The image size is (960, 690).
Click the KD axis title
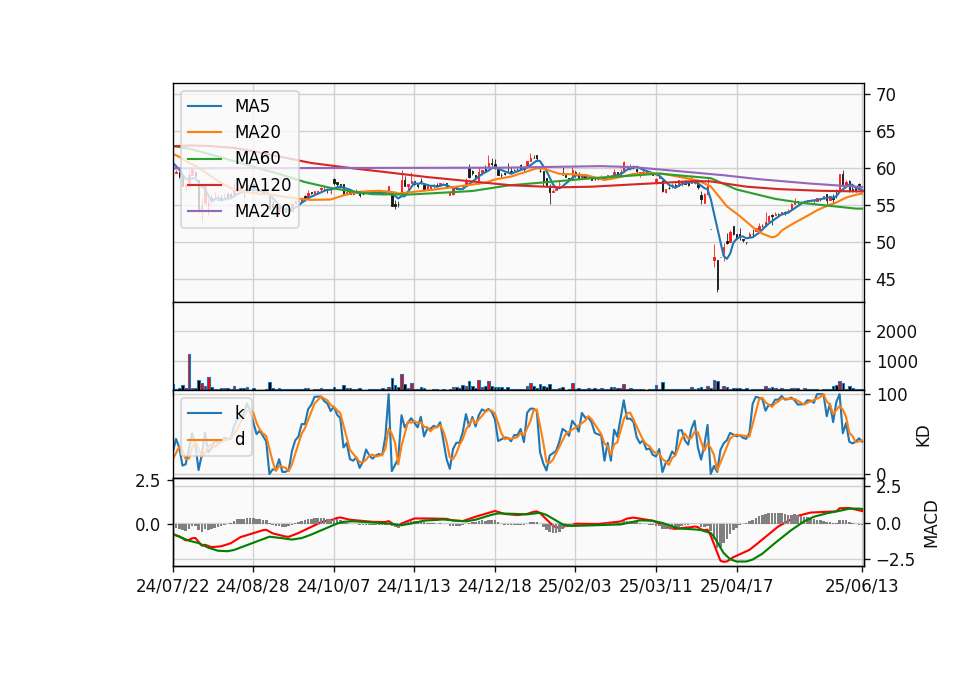click(x=923, y=437)
